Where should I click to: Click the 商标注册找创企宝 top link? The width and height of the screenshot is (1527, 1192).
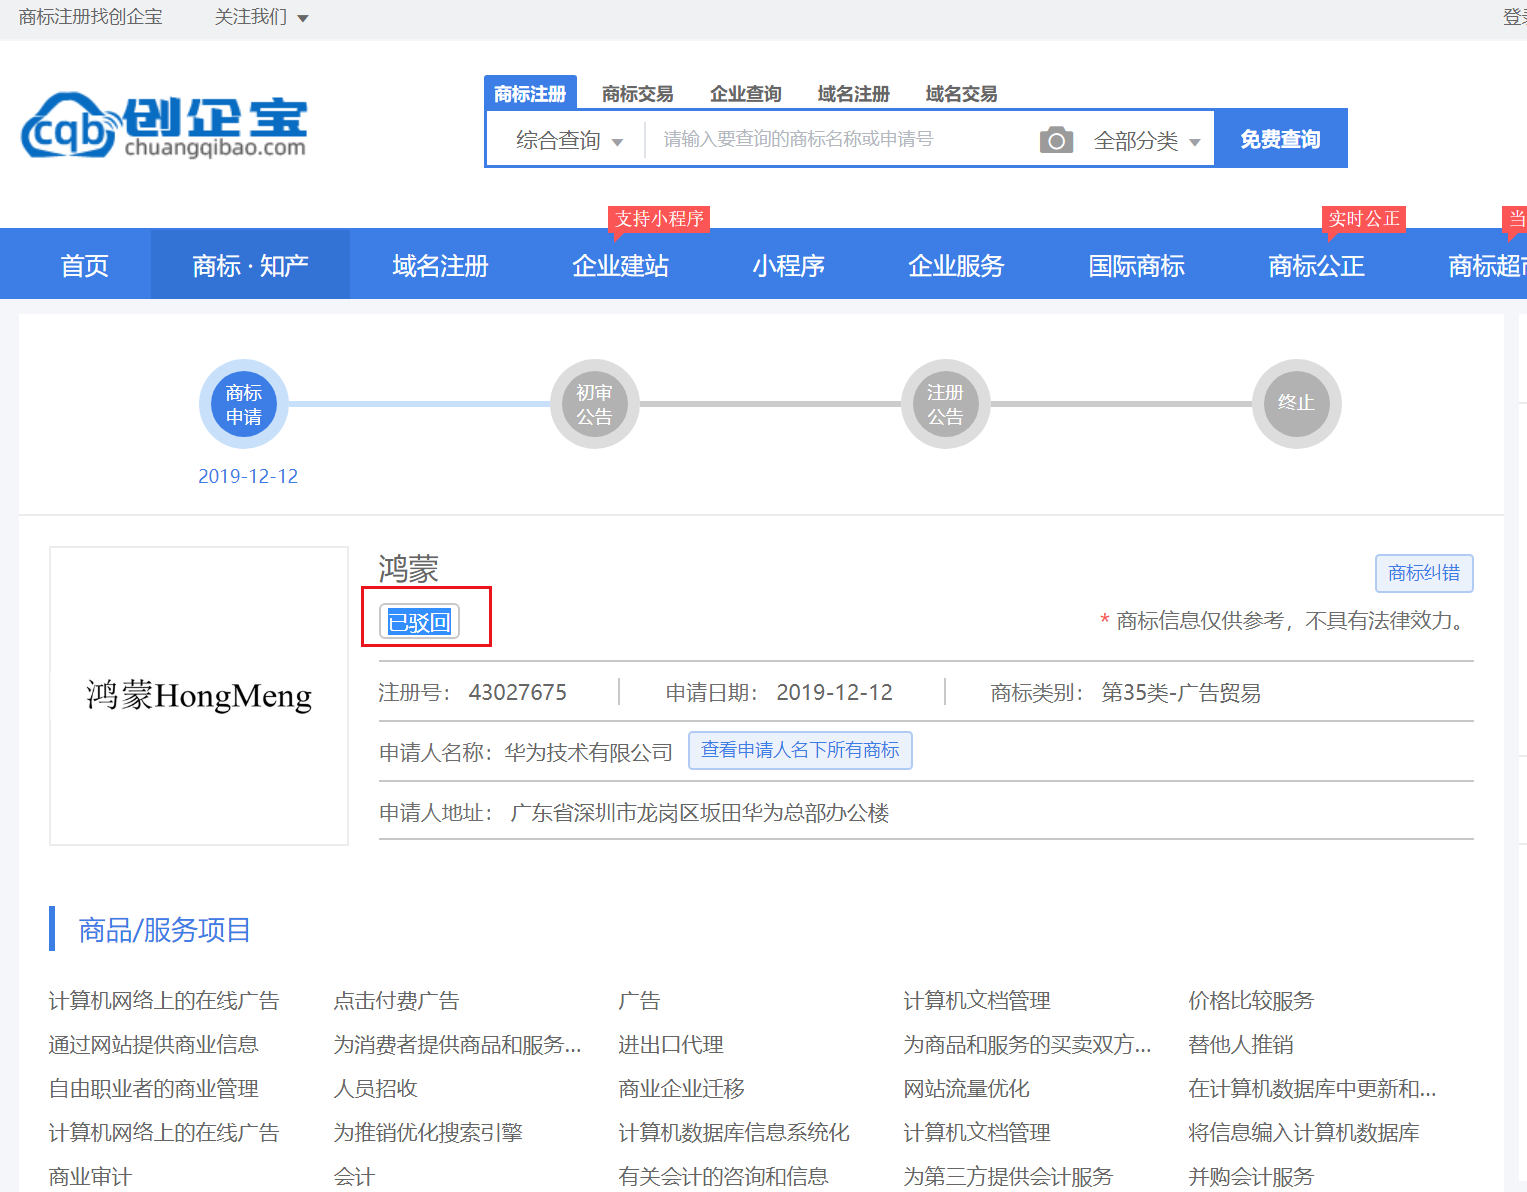point(91,17)
